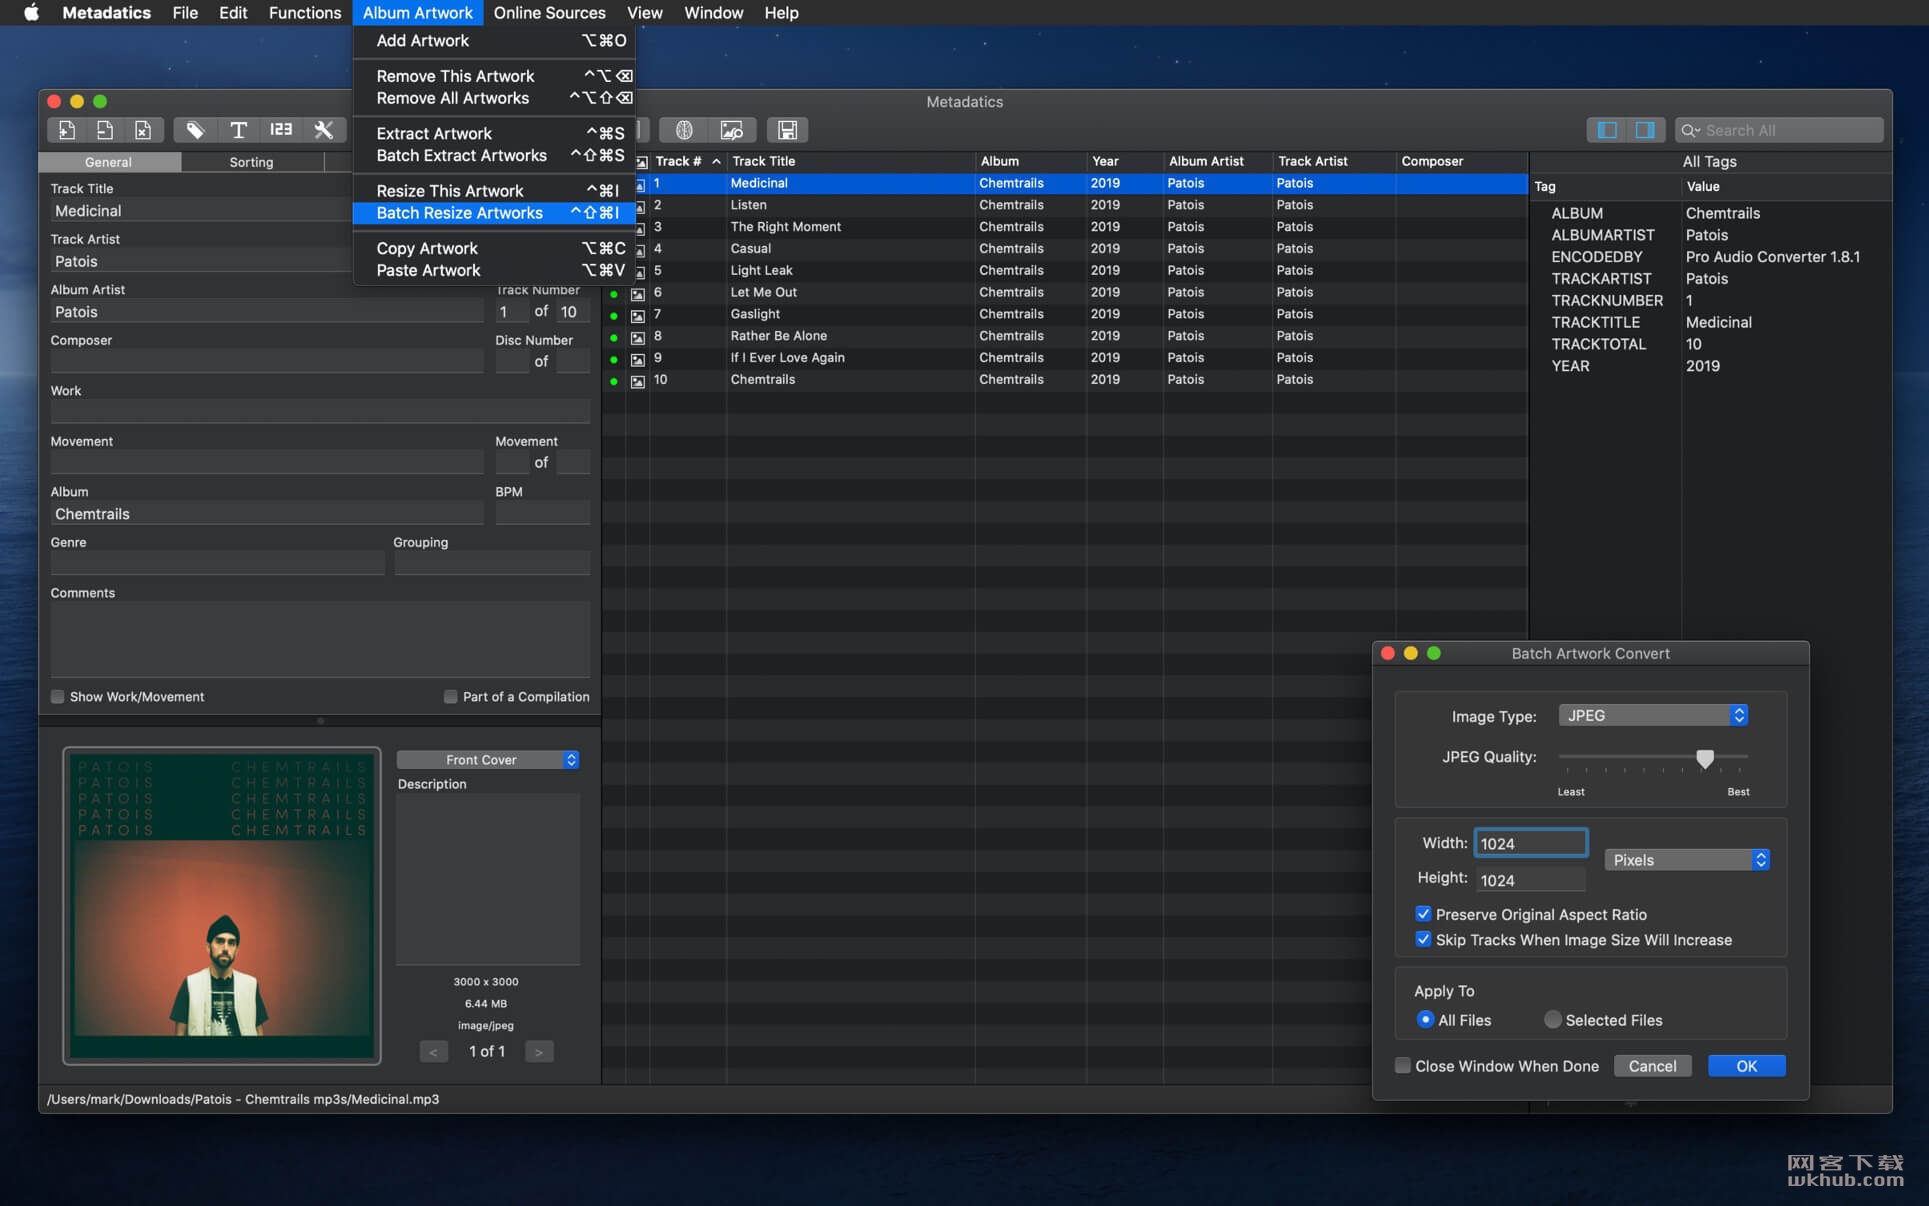
Task: Click the add file toolbar icon
Action: click(x=66, y=130)
